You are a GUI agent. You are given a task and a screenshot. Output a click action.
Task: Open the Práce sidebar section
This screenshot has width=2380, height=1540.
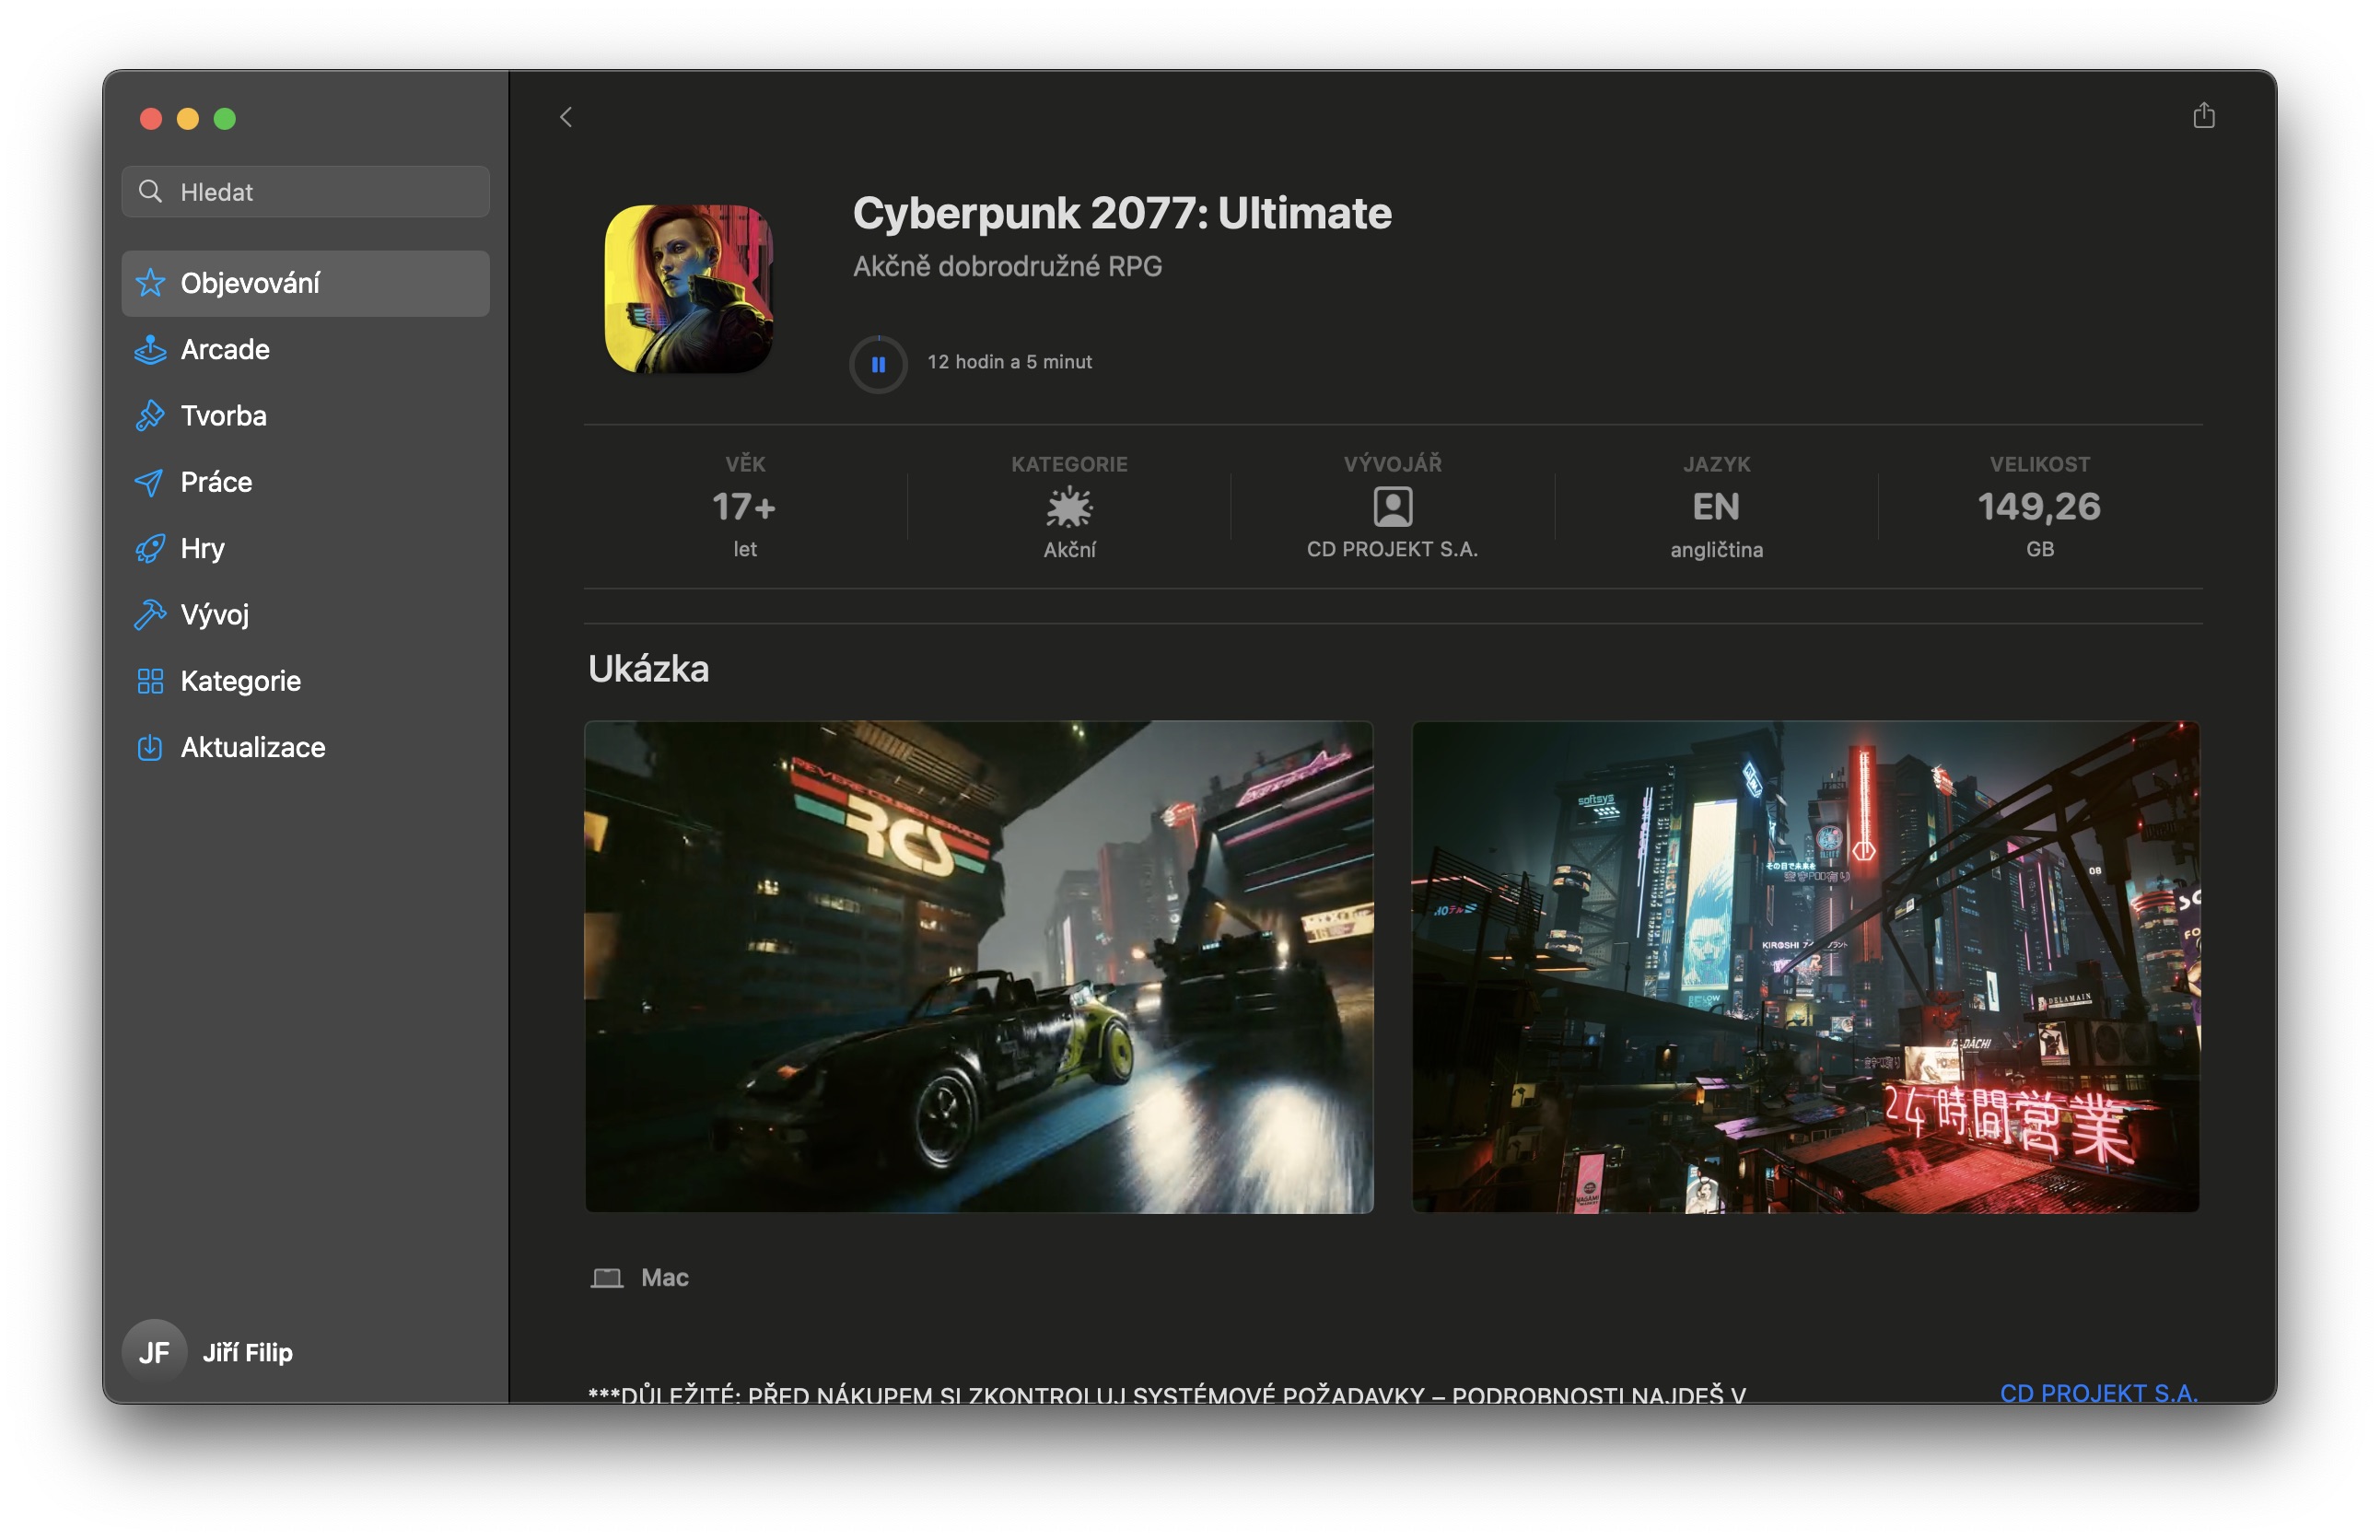tap(216, 482)
